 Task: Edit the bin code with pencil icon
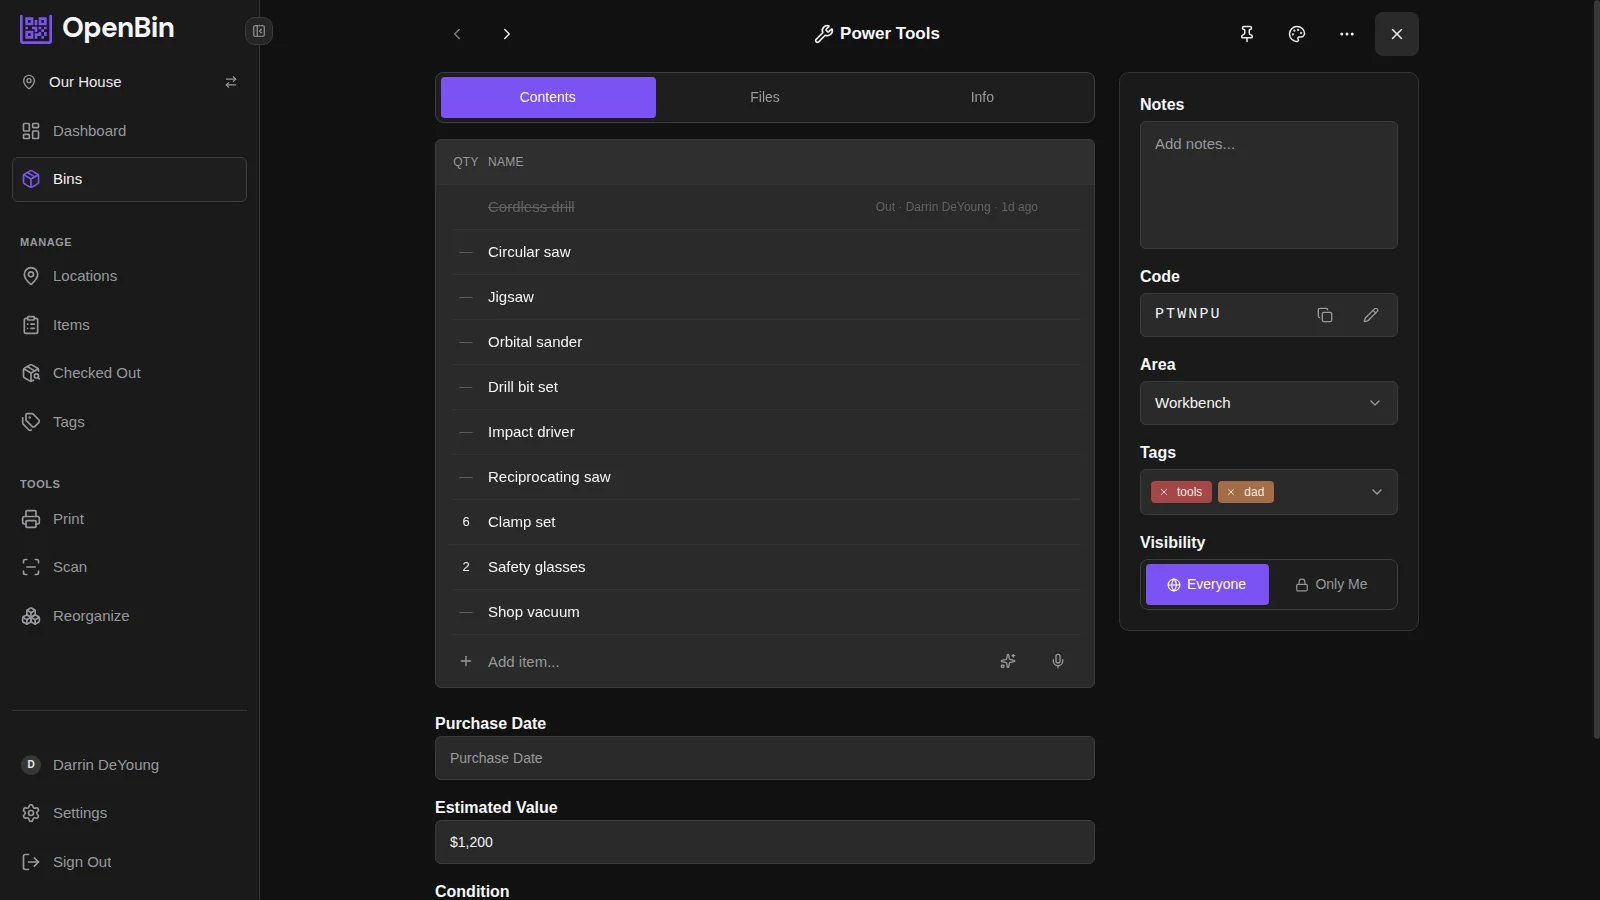[1371, 315]
